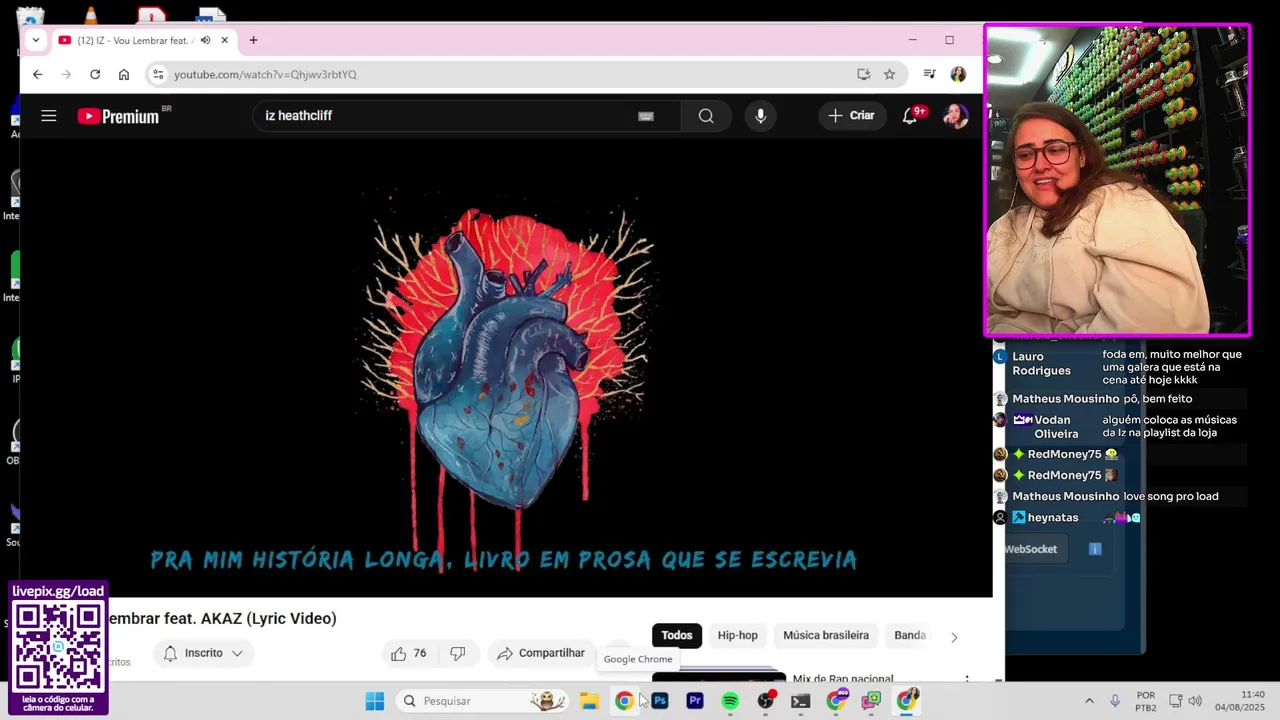Select the partially visible Banda chip

pyautogui.click(x=909, y=635)
